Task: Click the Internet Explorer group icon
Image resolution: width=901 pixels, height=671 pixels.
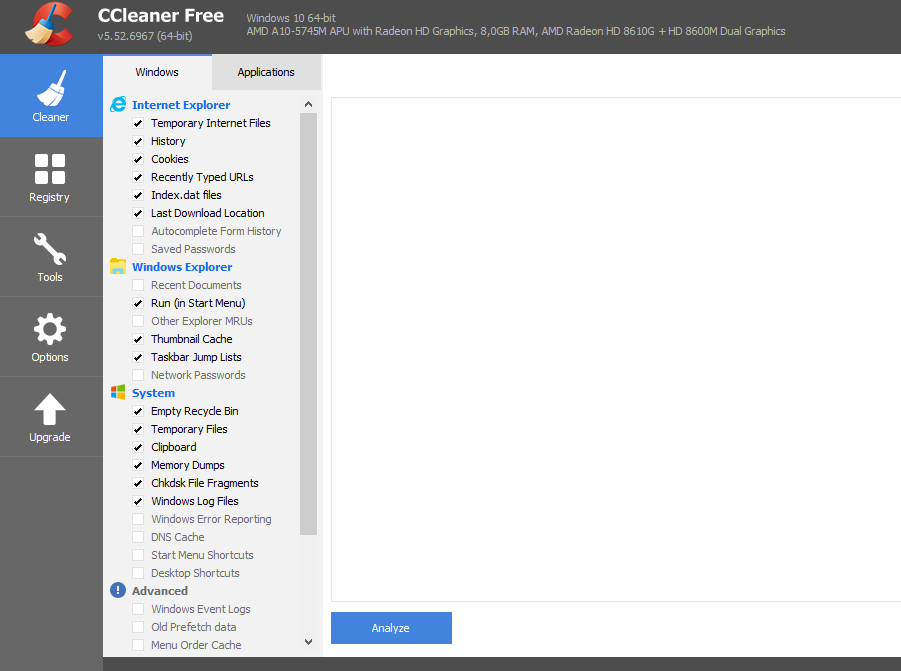Action: point(118,105)
